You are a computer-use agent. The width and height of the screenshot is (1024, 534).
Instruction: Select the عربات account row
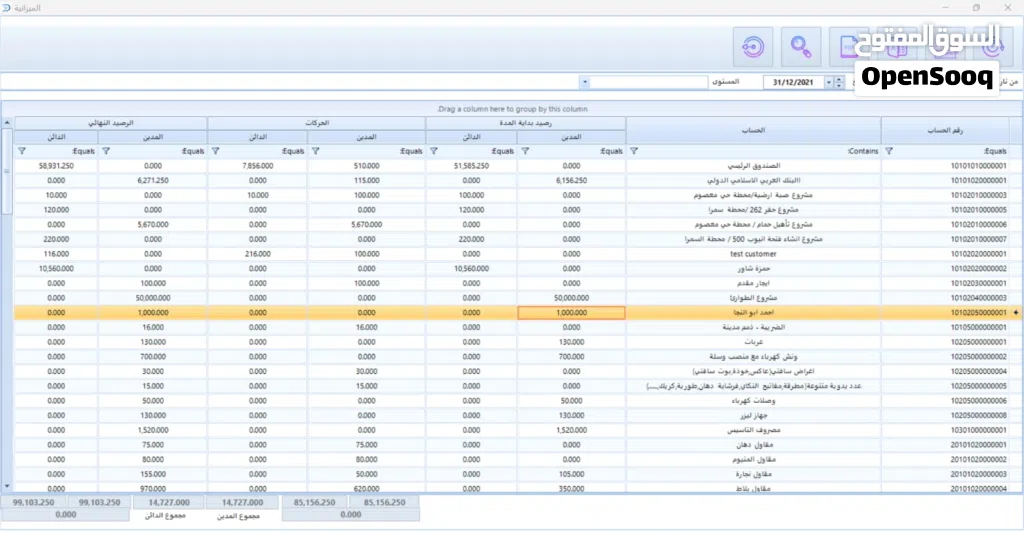754,342
